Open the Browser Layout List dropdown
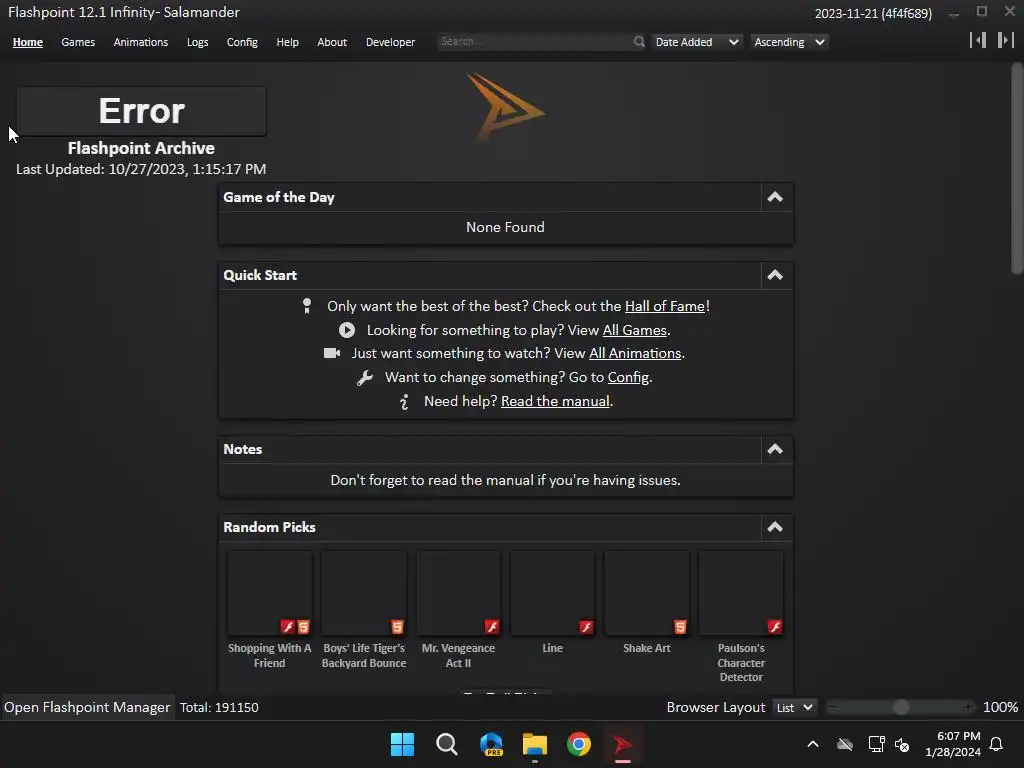The height and width of the screenshot is (768, 1024). point(794,707)
